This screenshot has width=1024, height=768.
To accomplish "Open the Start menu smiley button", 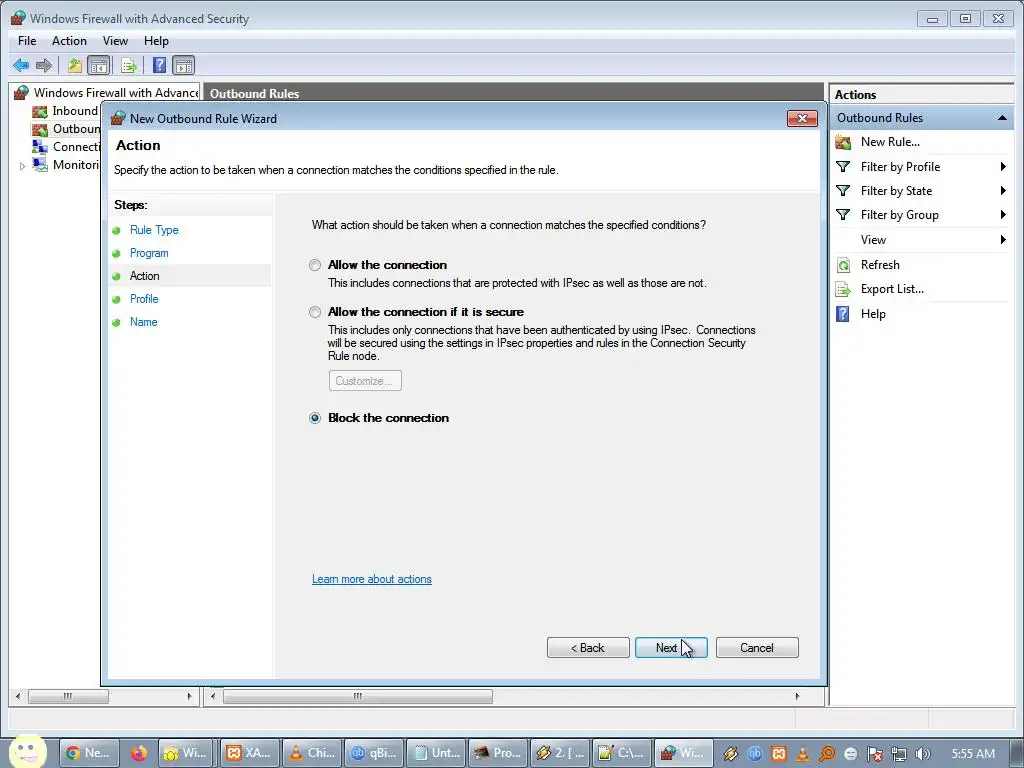I will coord(27,752).
